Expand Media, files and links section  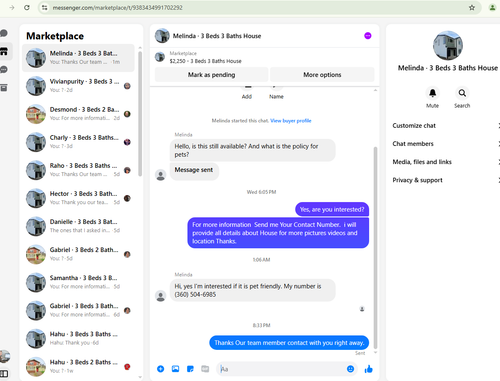tap(446, 162)
